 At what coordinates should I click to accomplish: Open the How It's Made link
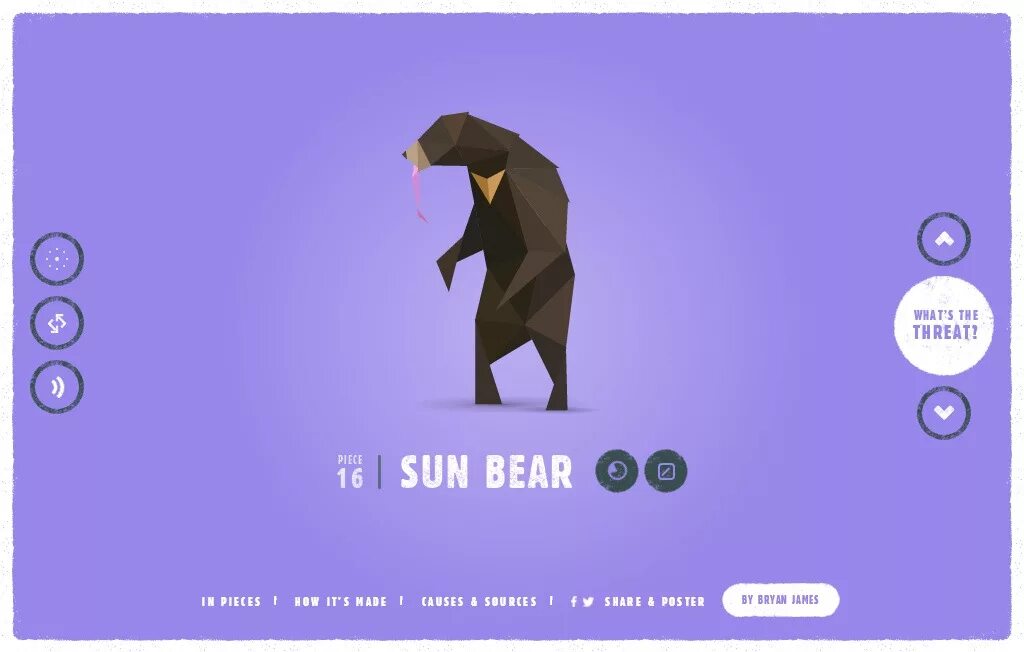[340, 601]
